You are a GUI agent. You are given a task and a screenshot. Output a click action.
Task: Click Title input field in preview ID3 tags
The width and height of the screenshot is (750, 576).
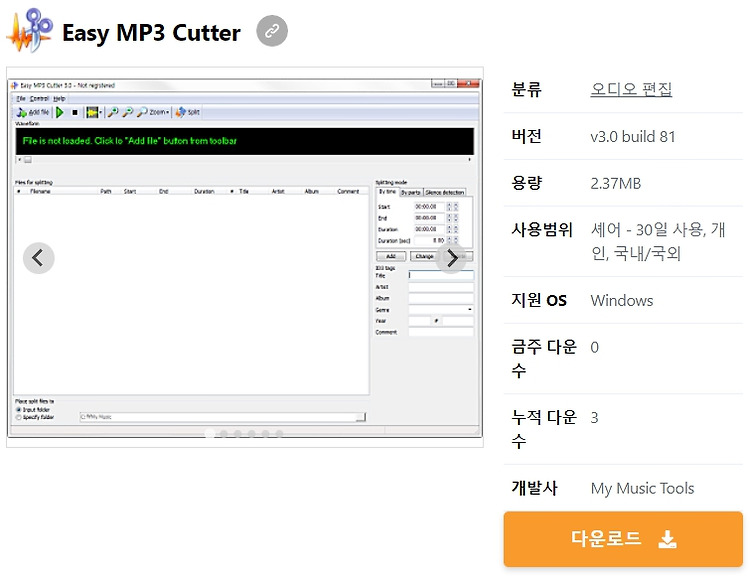[441, 275]
